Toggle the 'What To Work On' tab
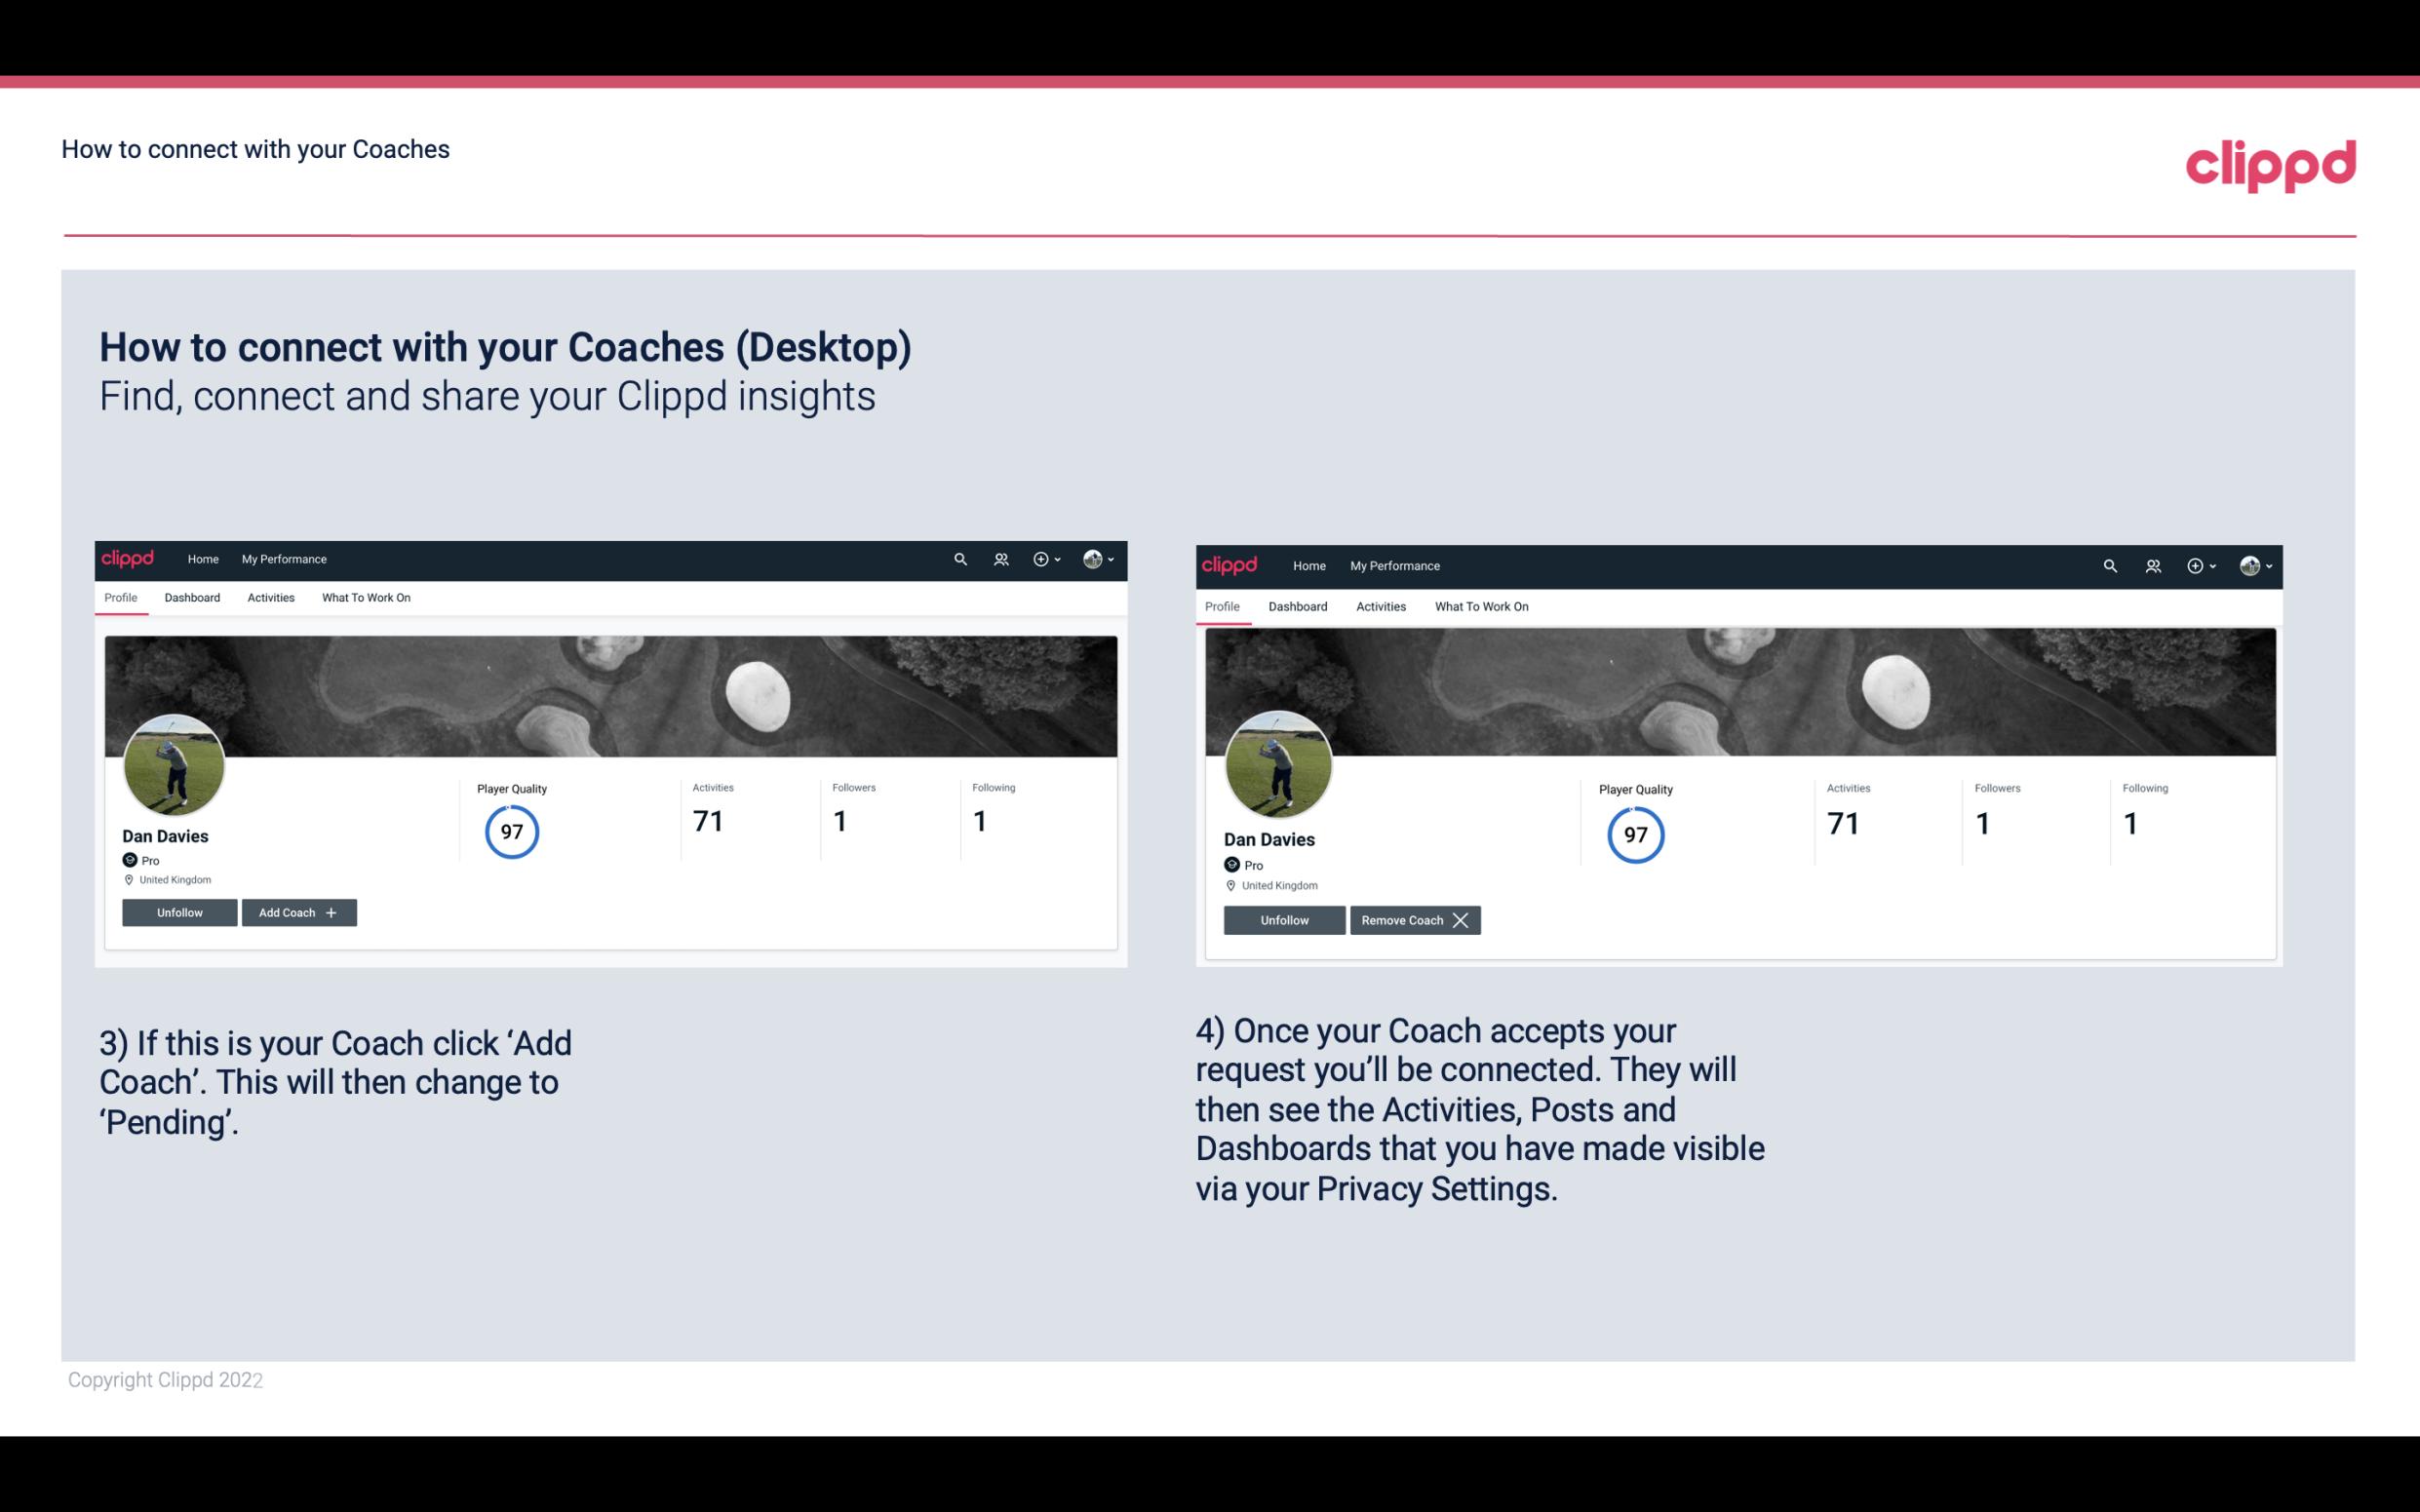The width and height of the screenshot is (2420, 1512). pos(364,598)
